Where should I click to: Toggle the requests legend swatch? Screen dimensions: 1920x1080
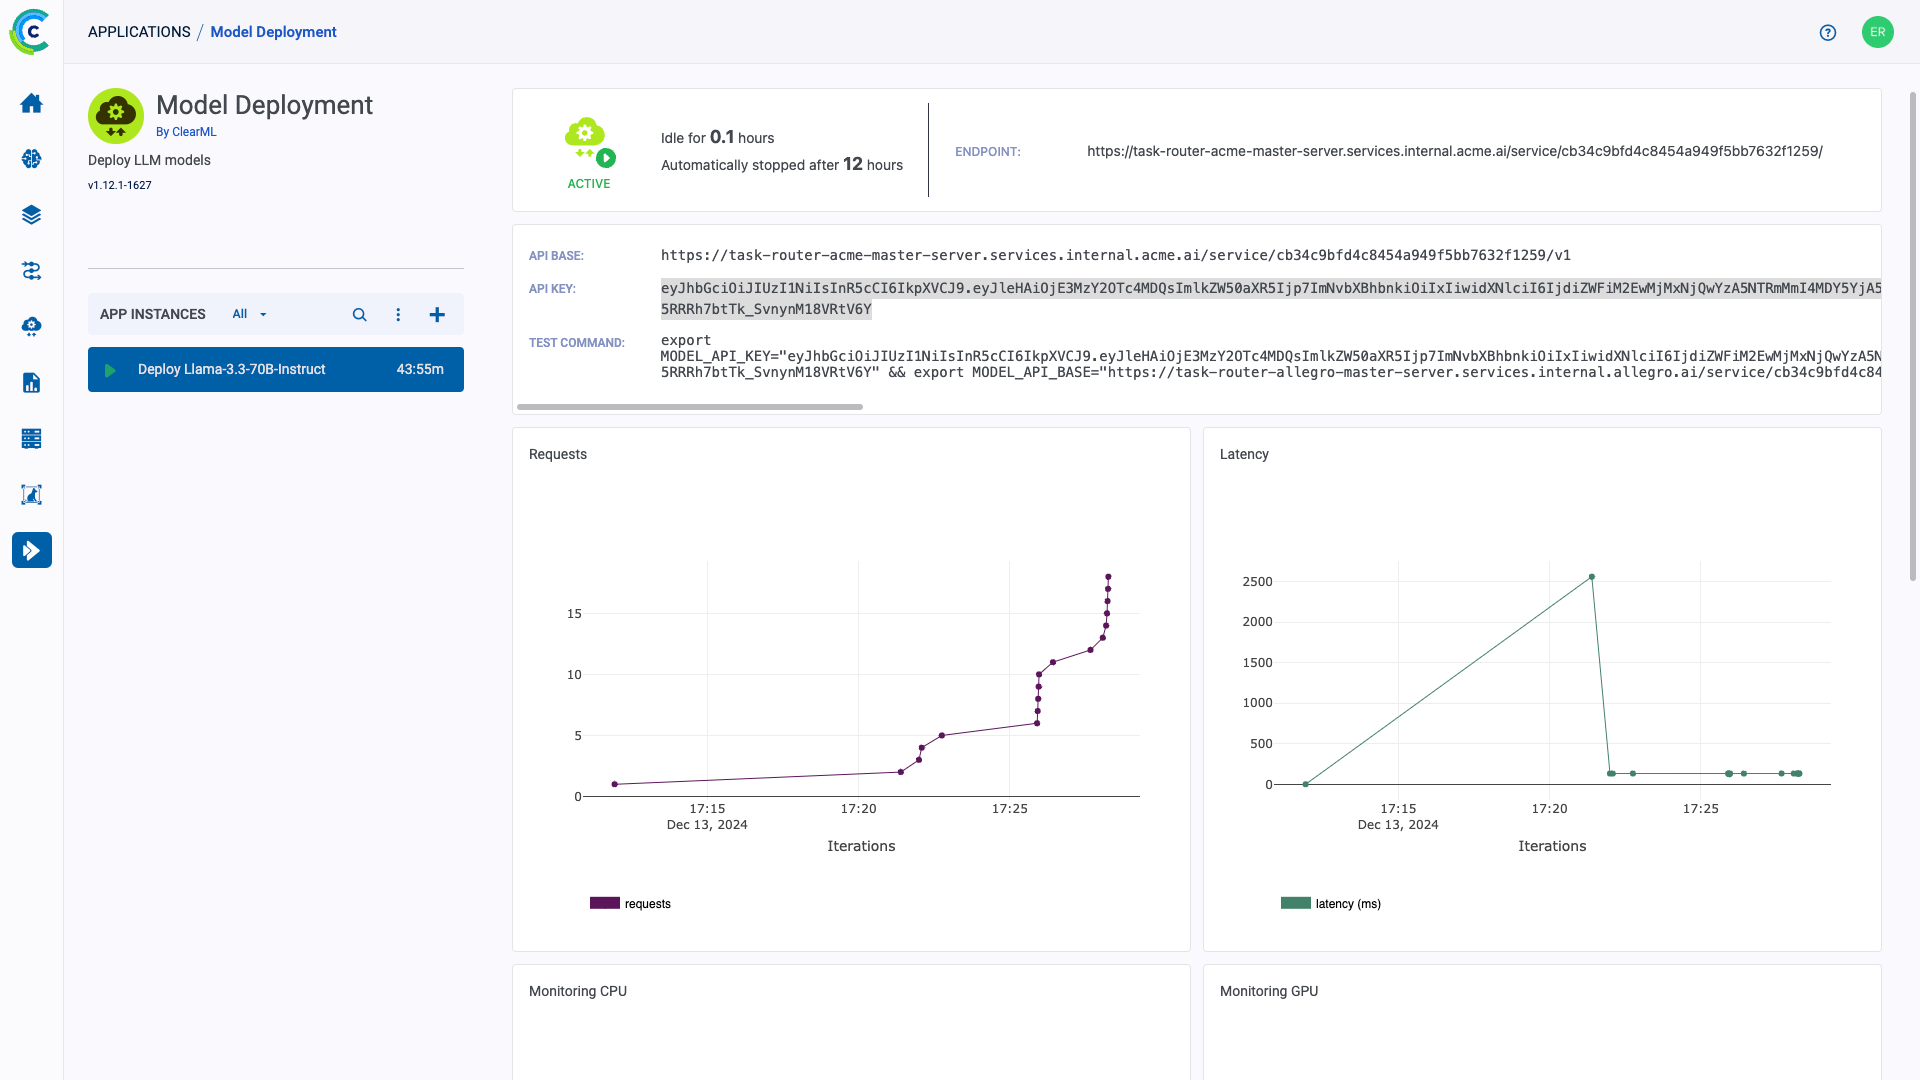(605, 903)
